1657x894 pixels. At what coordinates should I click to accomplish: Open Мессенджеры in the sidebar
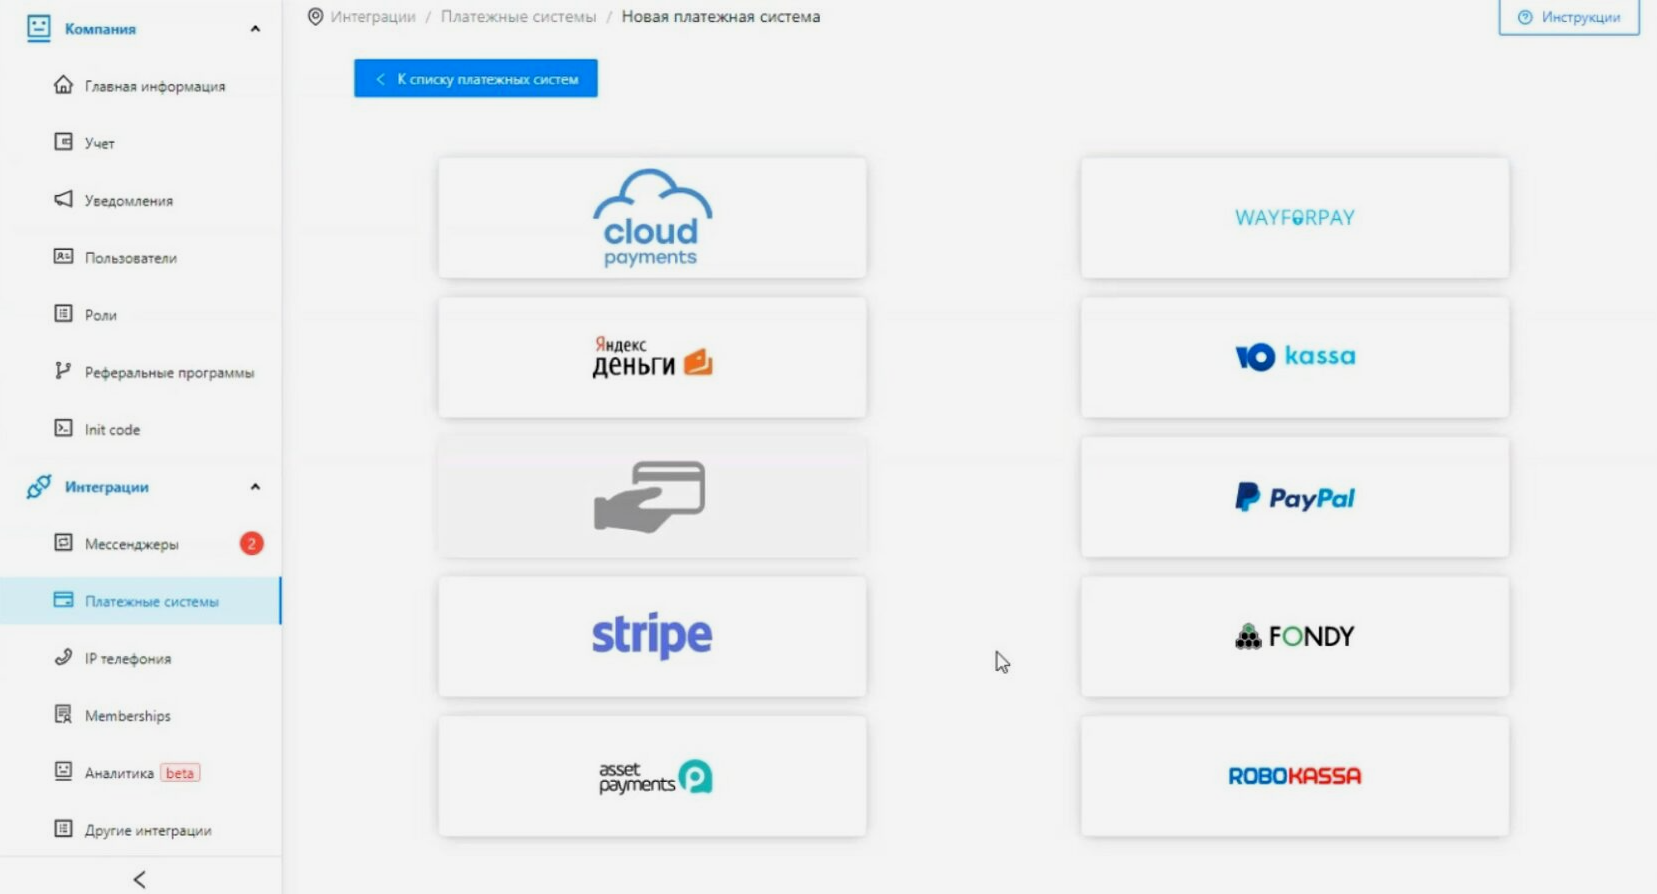click(131, 544)
